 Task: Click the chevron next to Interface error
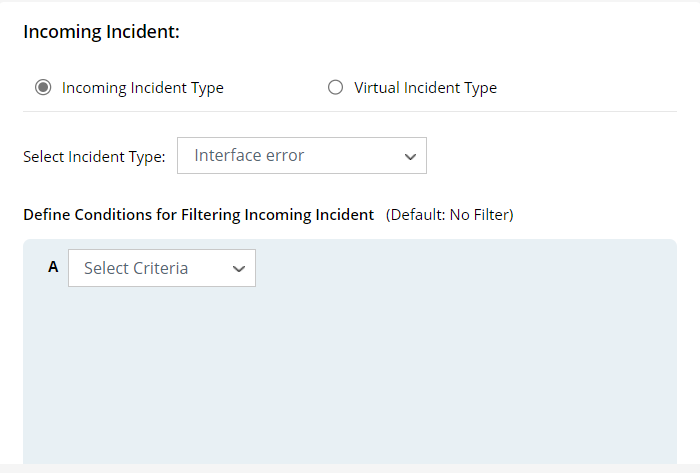pyautogui.click(x=409, y=157)
